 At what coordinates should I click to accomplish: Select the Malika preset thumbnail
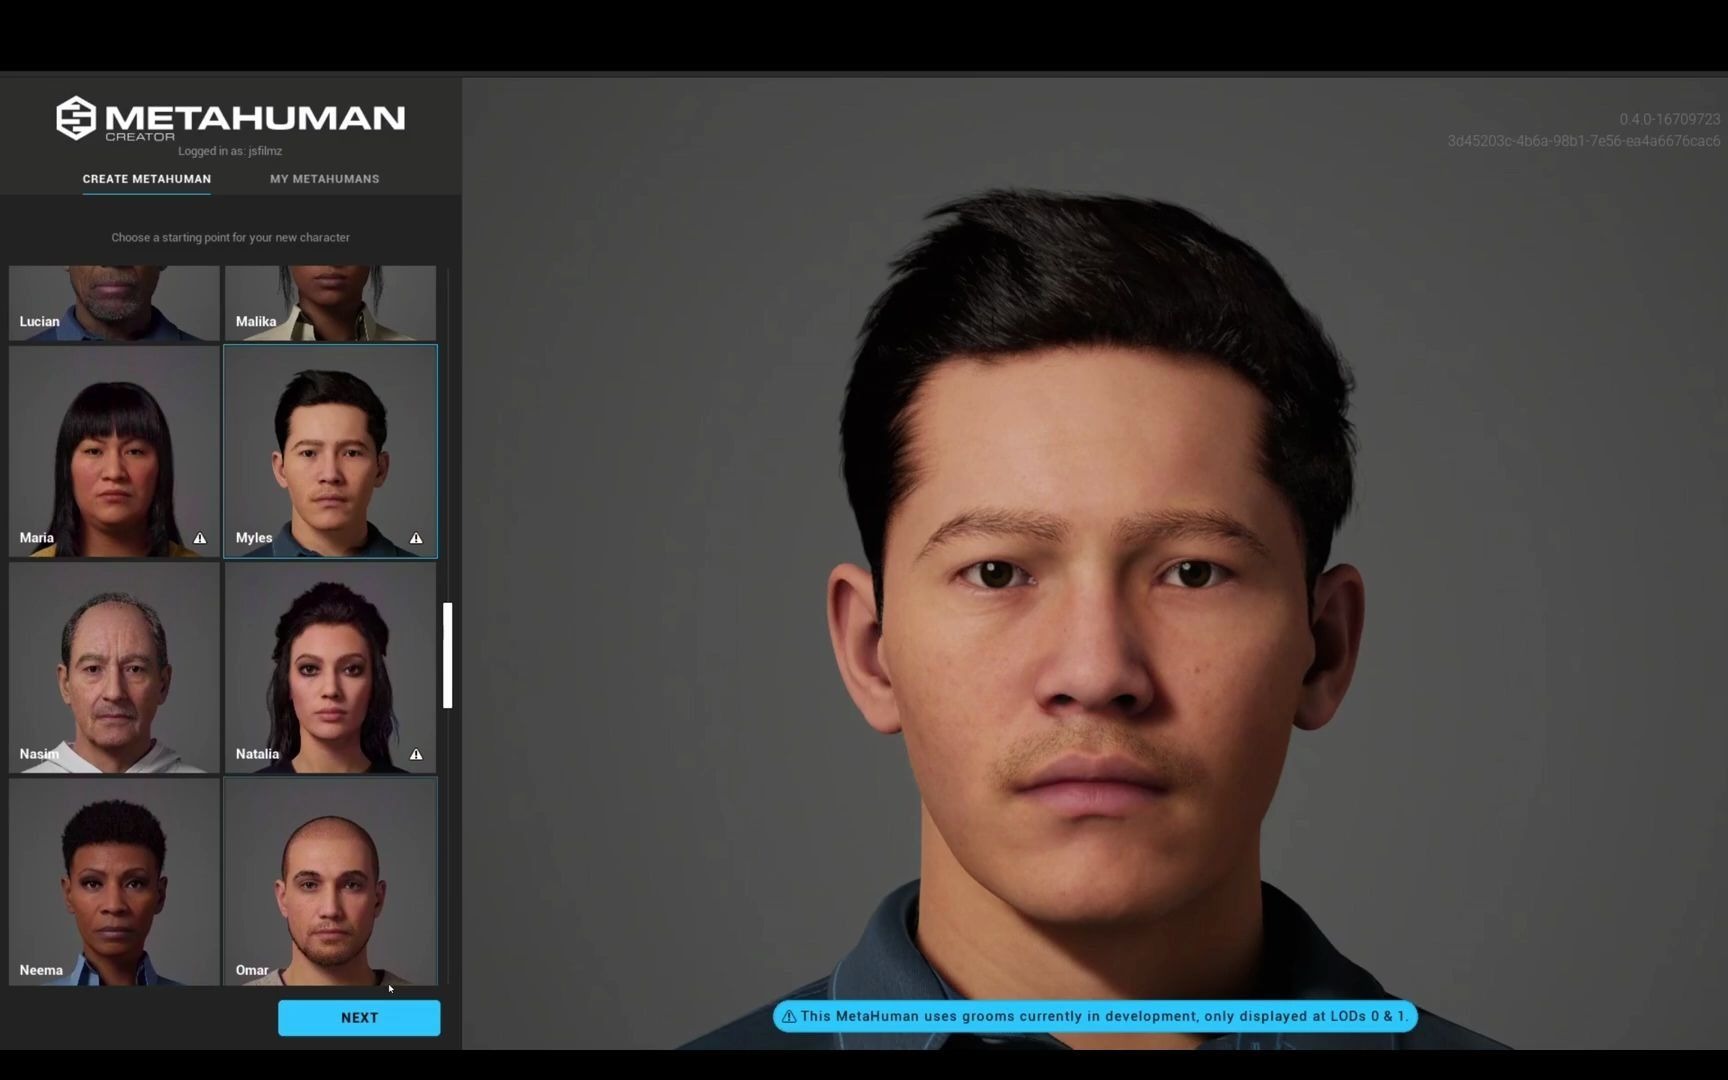click(x=330, y=303)
